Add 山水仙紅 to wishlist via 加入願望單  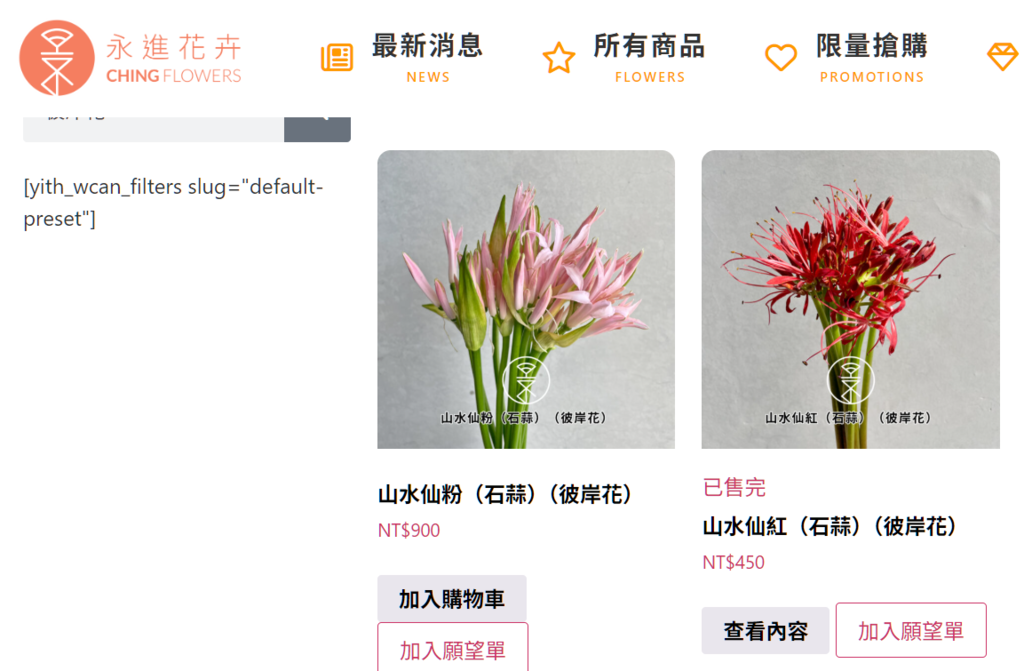[911, 630]
